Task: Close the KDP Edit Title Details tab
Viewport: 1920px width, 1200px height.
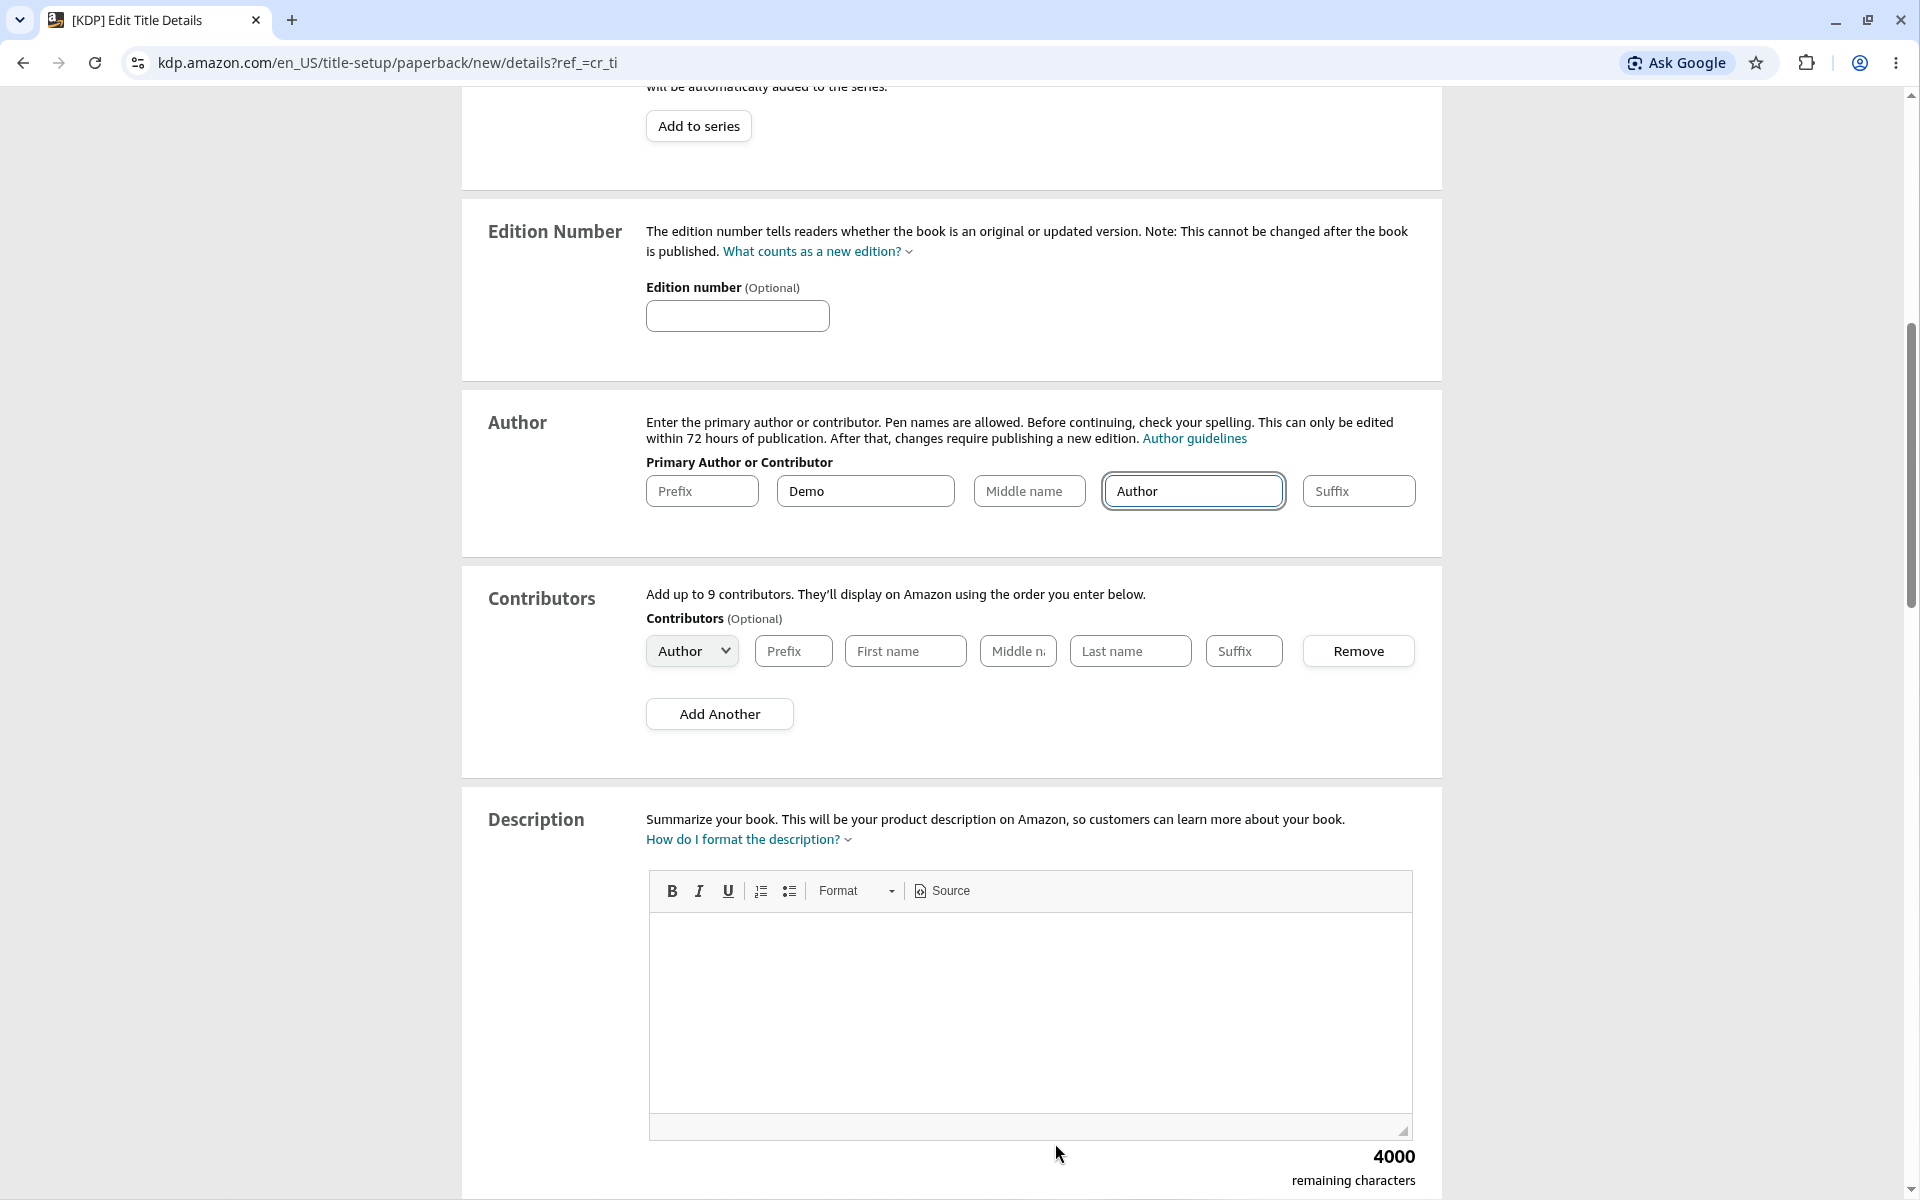Action: pos(256,20)
